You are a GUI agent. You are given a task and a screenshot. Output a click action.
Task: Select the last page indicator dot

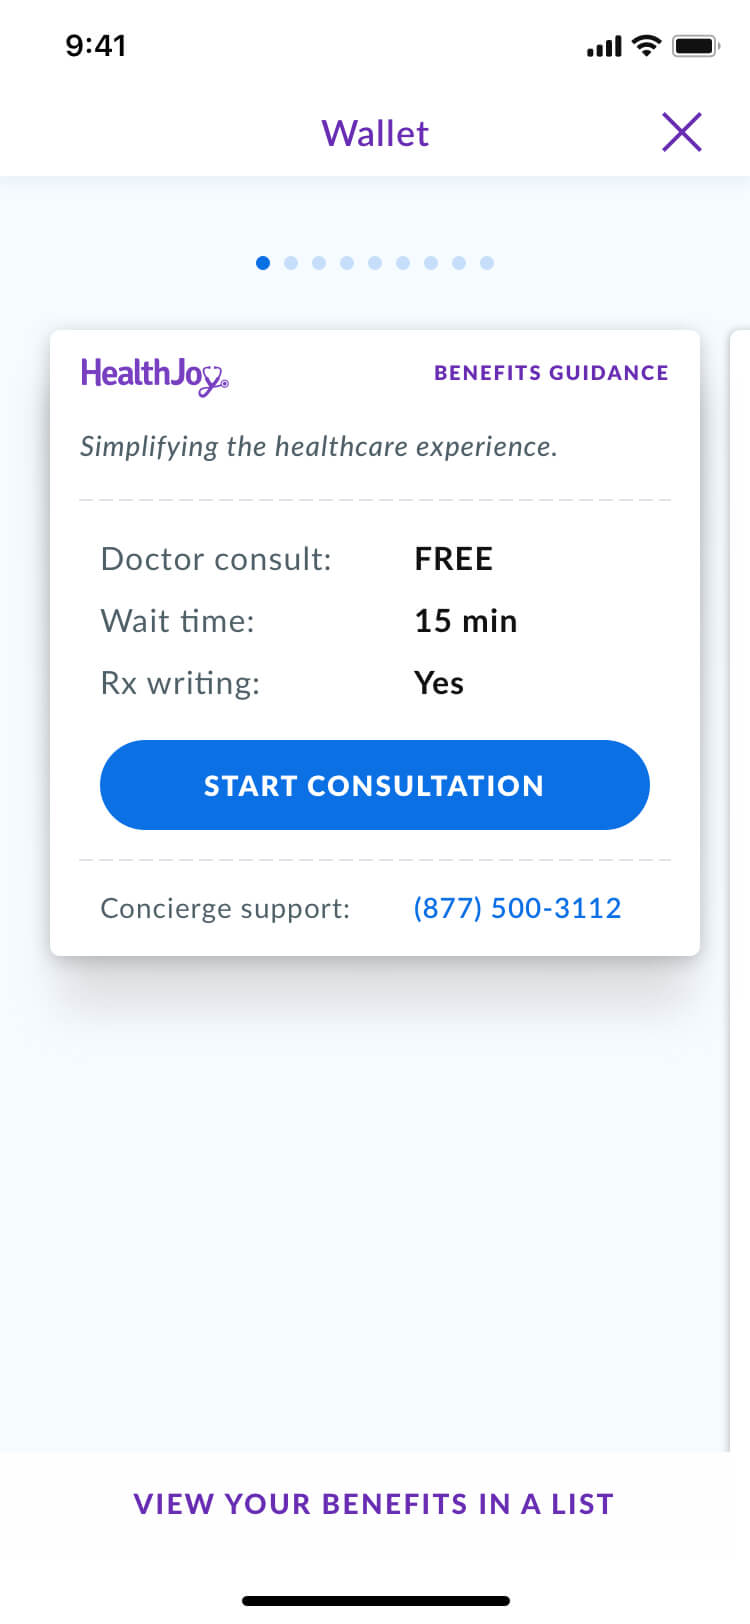pyautogui.click(x=487, y=263)
